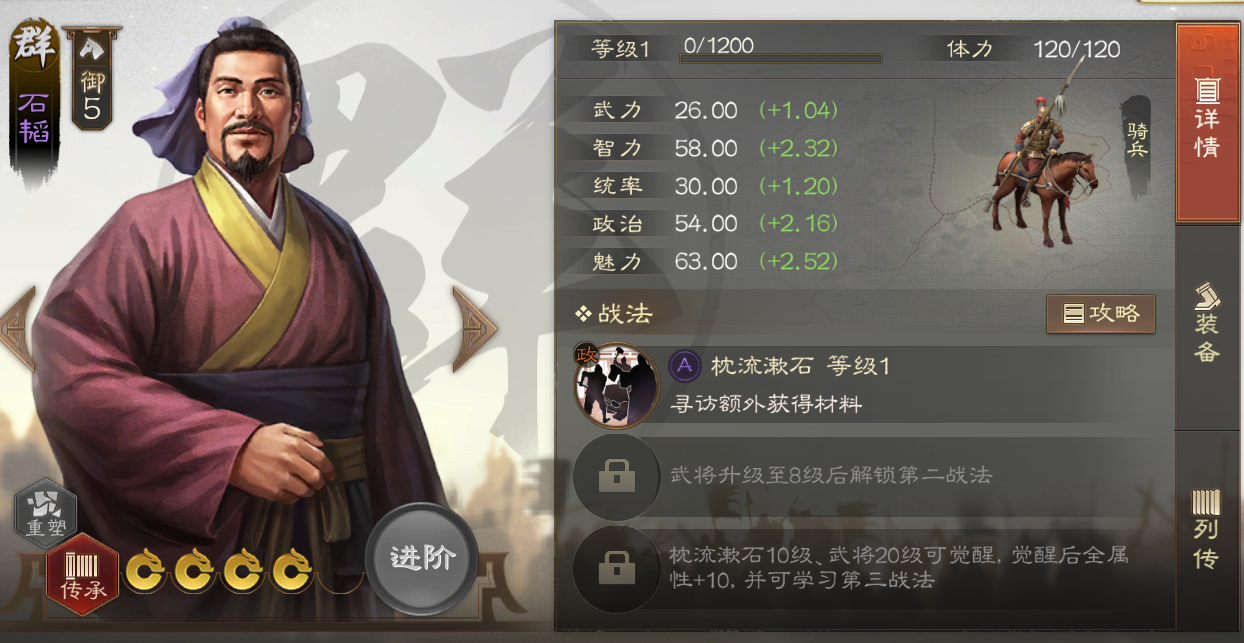Viewport: 1244px width, 643px height.
Task: Click the level experience progress bar
Action: 780,58
